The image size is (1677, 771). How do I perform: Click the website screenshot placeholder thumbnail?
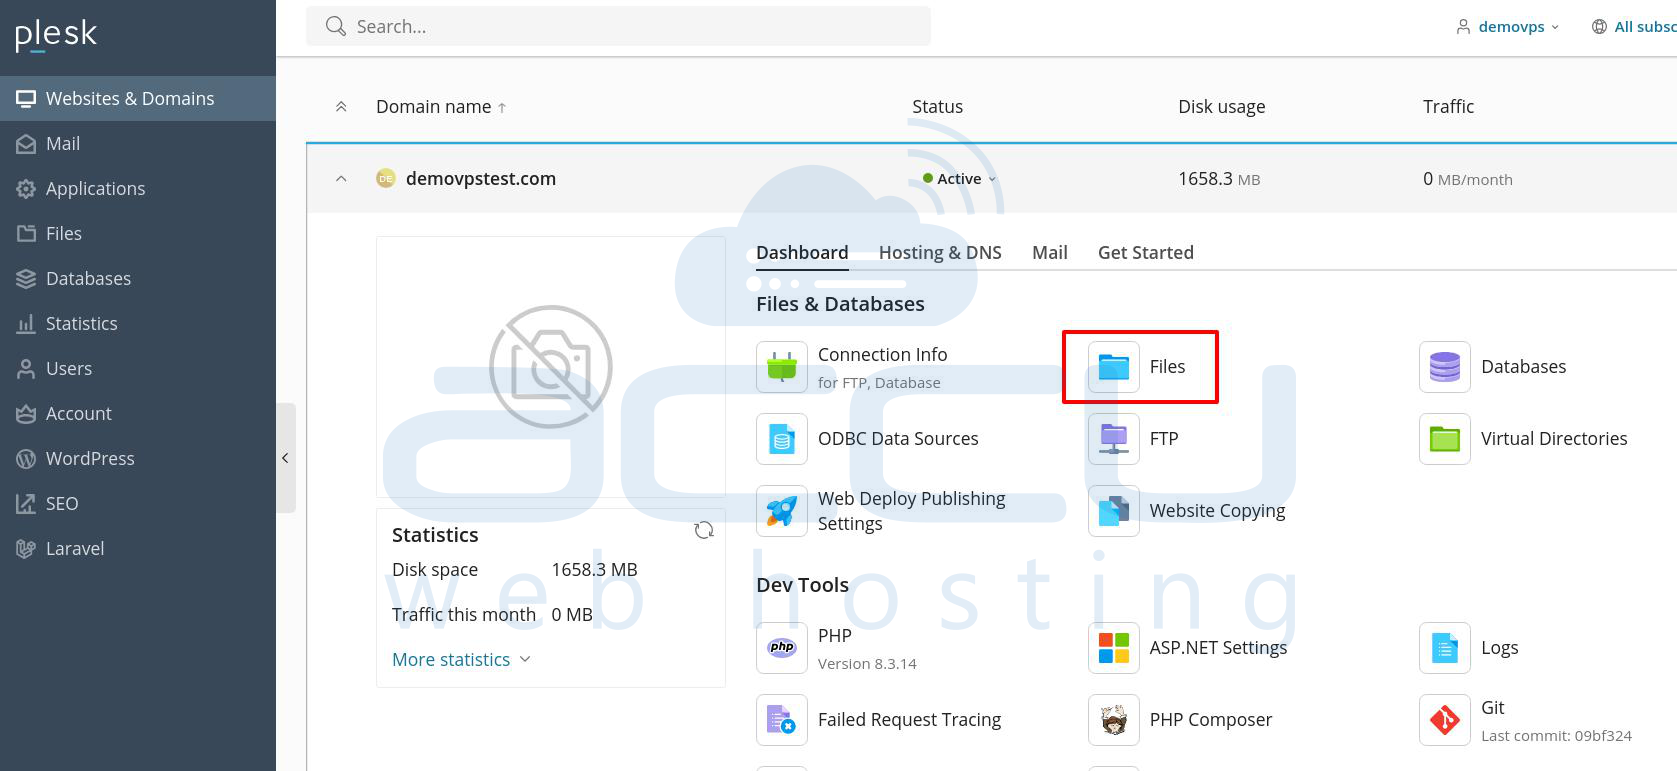point(551,367)
